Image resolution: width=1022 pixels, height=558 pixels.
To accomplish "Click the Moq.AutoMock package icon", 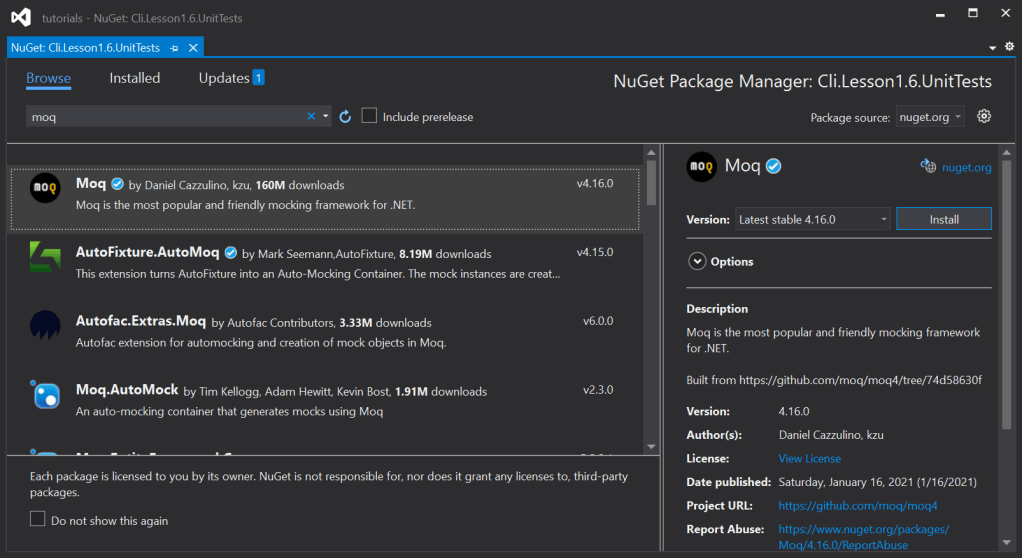I will coord(45,395).
